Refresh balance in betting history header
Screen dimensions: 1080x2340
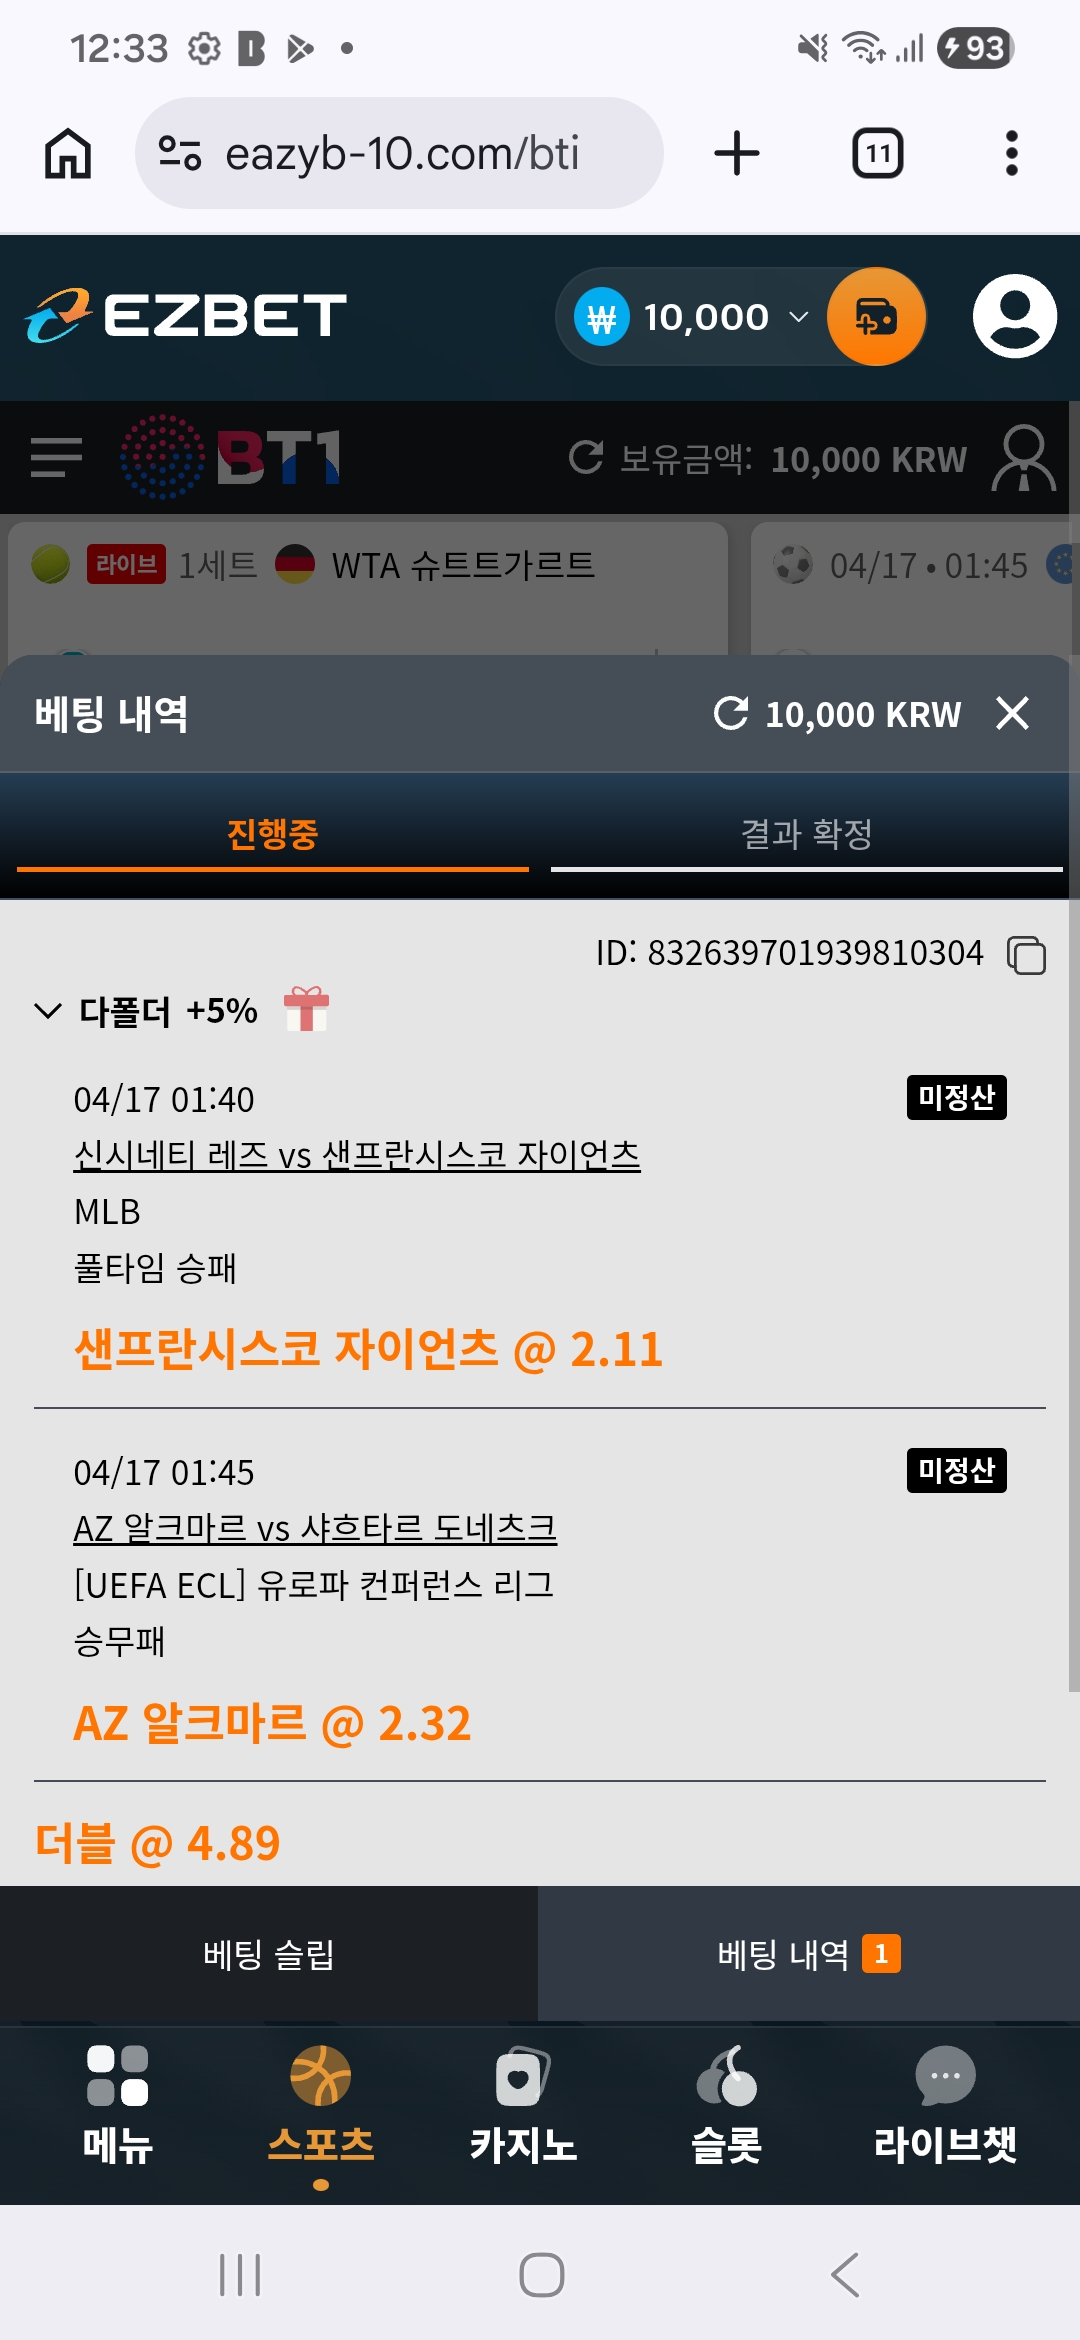click(x=731, y=713)
